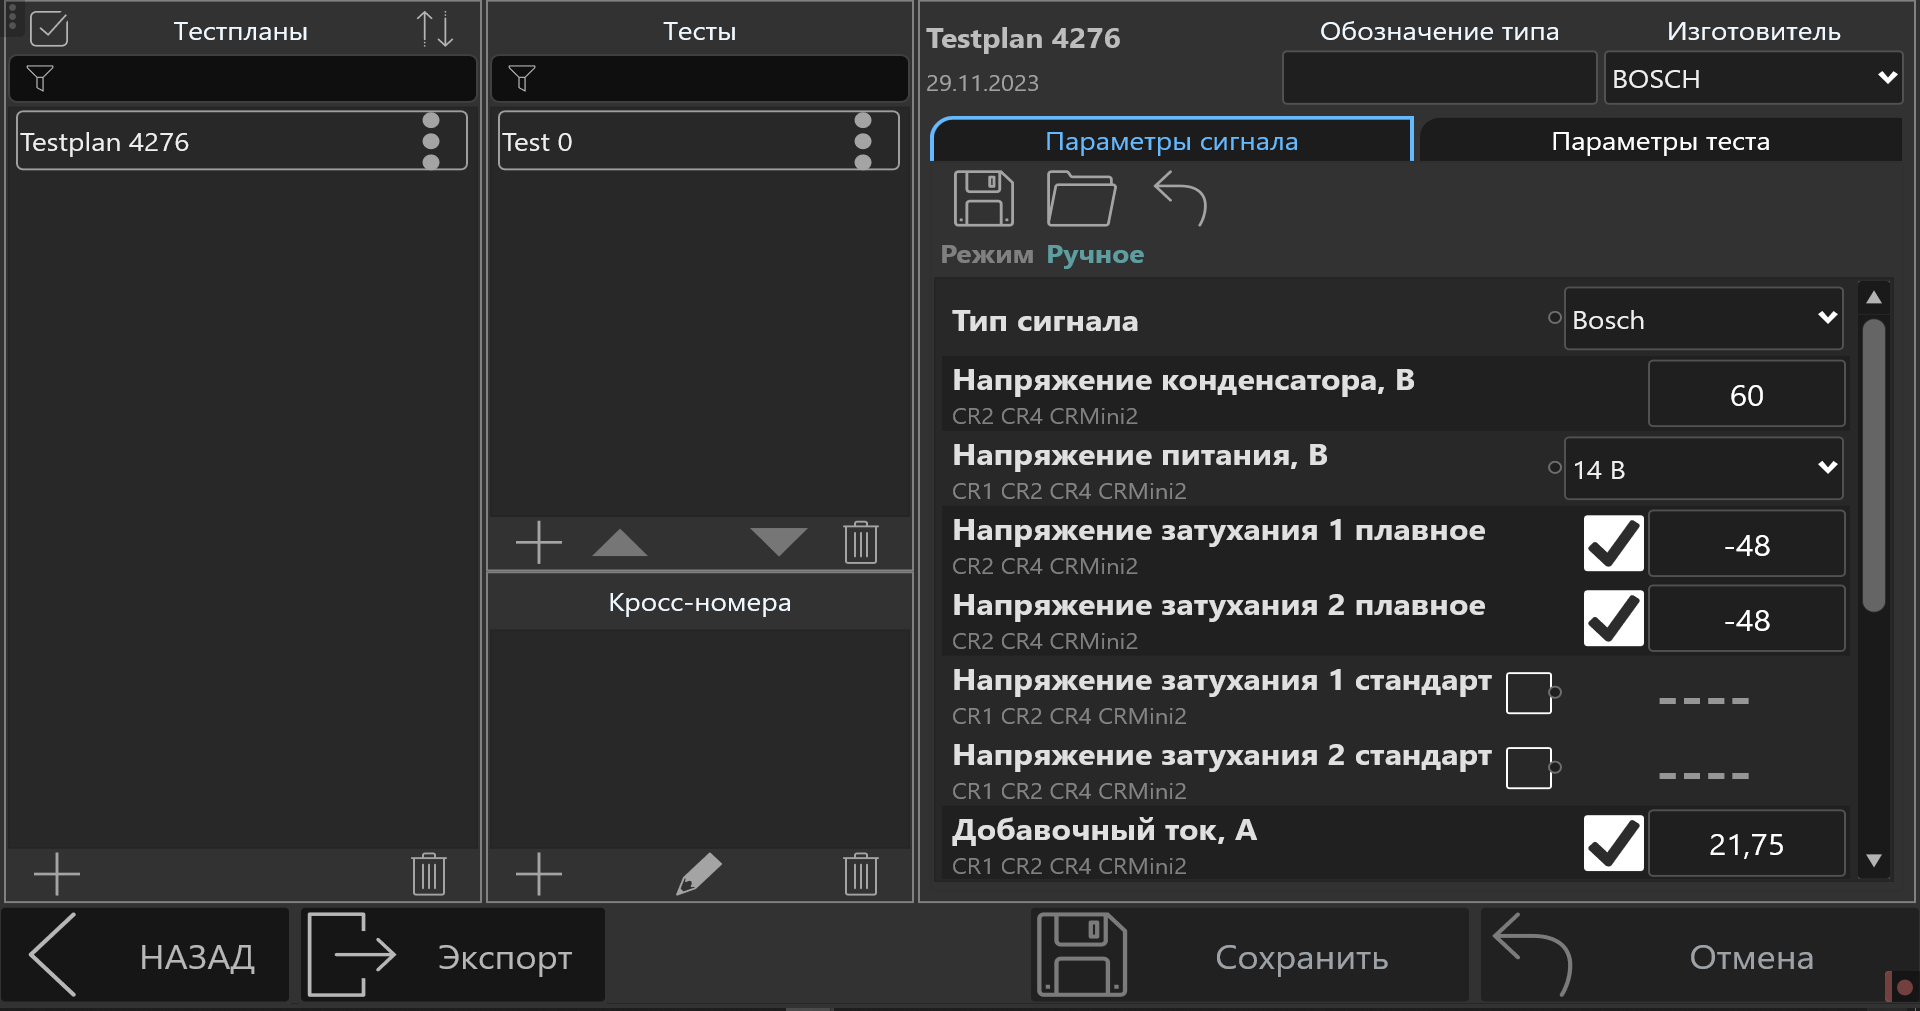Screen dimensions: 1920x1011
Task: Click the sort arrows icon in the Тестпланы header
Action: (435, 29)
